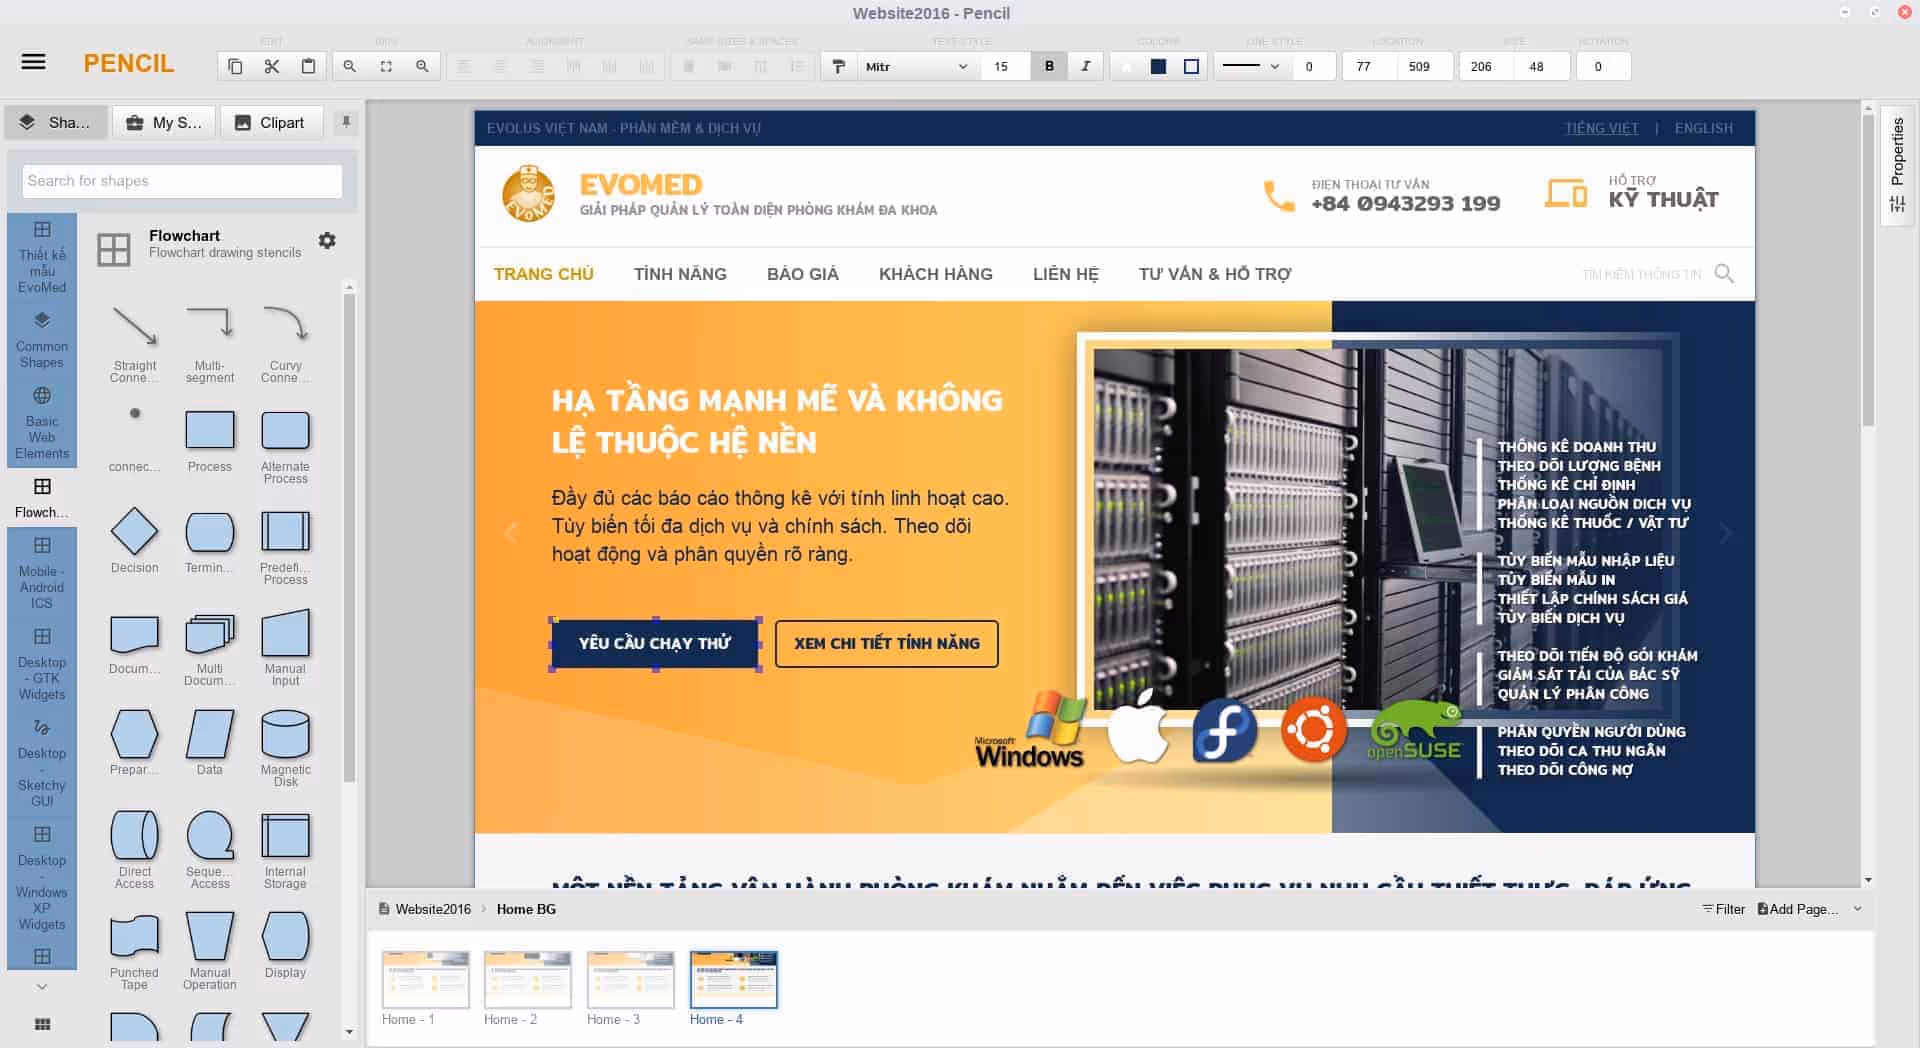This screenshot has width=1920, height=1048.
Task: Click the zoom in magnifier icon
Action: click(422, 66)
